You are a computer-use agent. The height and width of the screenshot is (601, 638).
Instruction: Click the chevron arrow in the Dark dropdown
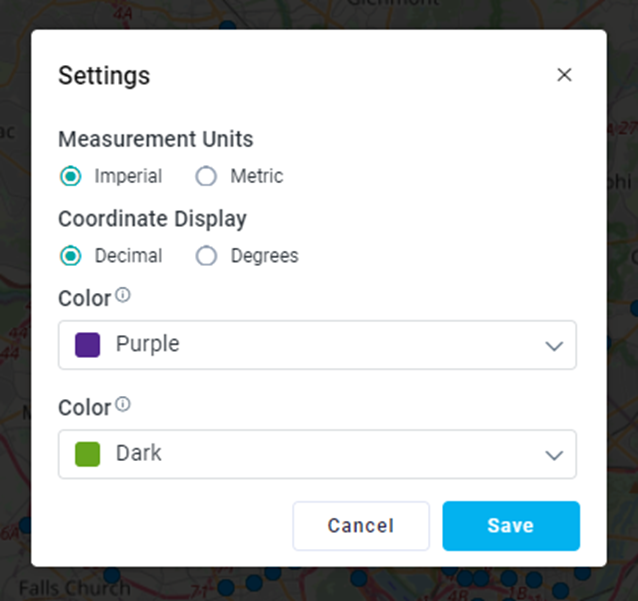(554, 455)
